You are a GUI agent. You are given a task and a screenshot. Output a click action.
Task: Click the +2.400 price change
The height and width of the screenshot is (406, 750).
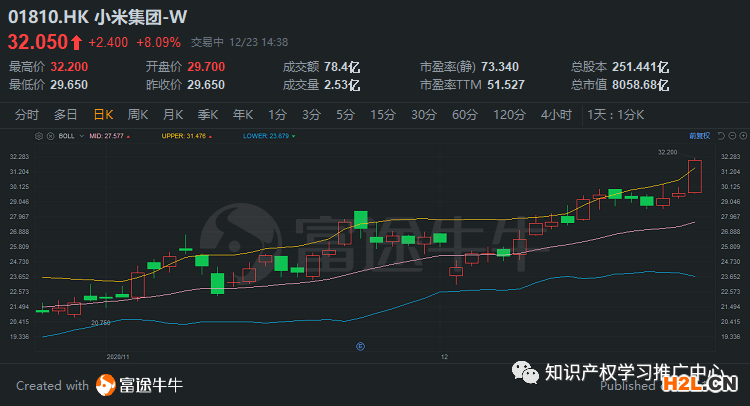pyautogui.click(x=108, y=43)
